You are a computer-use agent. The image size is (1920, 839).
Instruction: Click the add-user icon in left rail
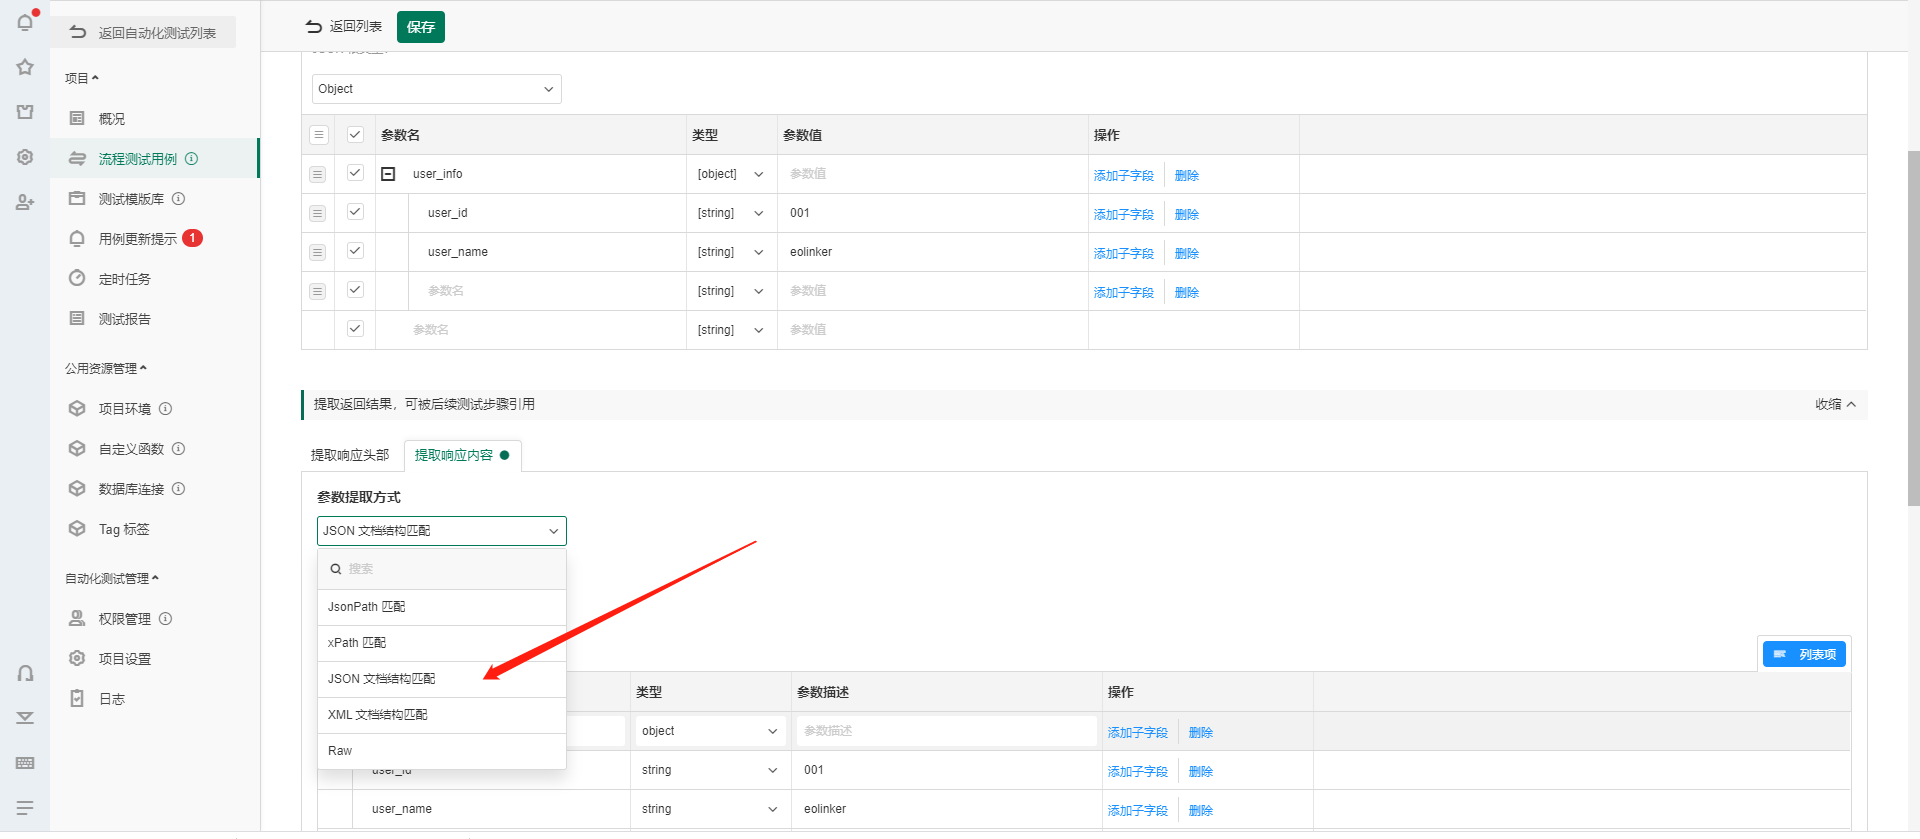click(x=25, y=202)
